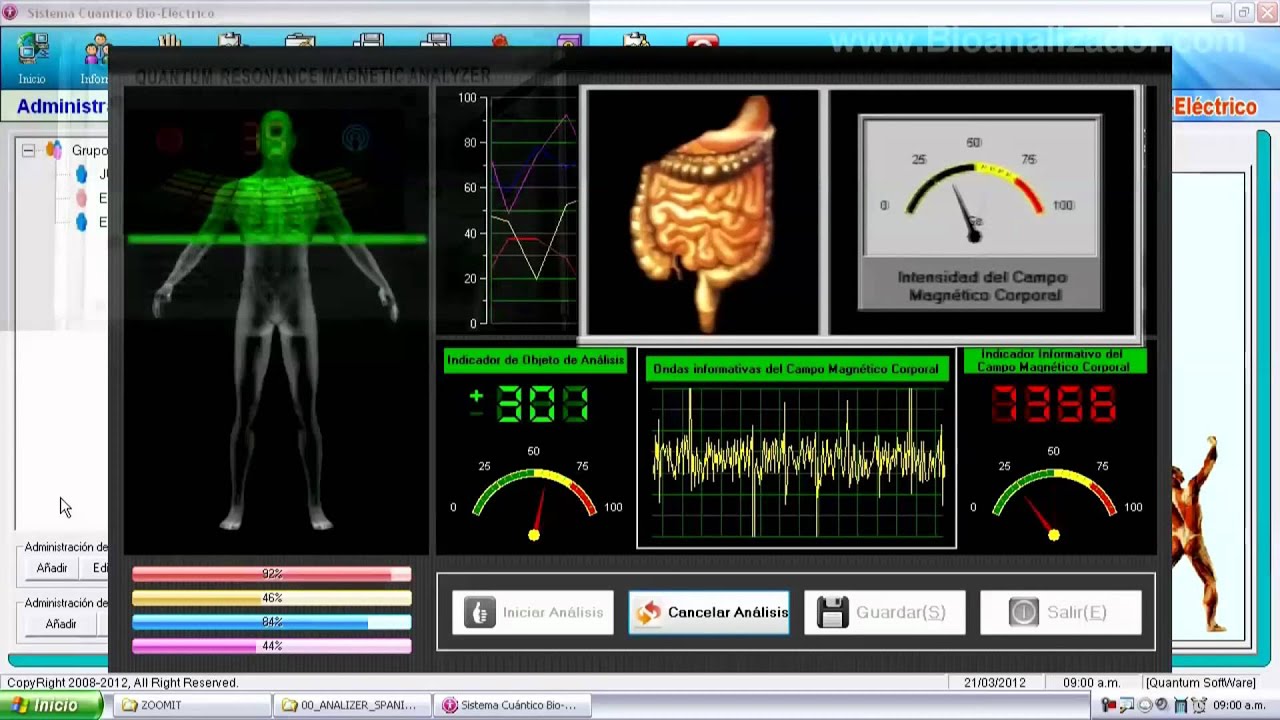Click the CopyRight 2008-2012 status text
This screenshot has width=1280, height=720.
[x=123, y=683]
